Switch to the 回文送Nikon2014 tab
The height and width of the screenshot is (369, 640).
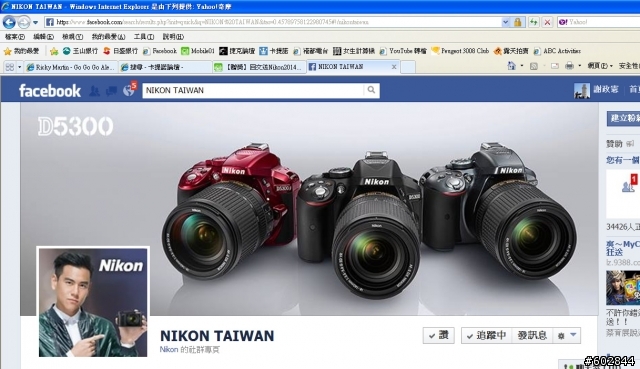259,67
